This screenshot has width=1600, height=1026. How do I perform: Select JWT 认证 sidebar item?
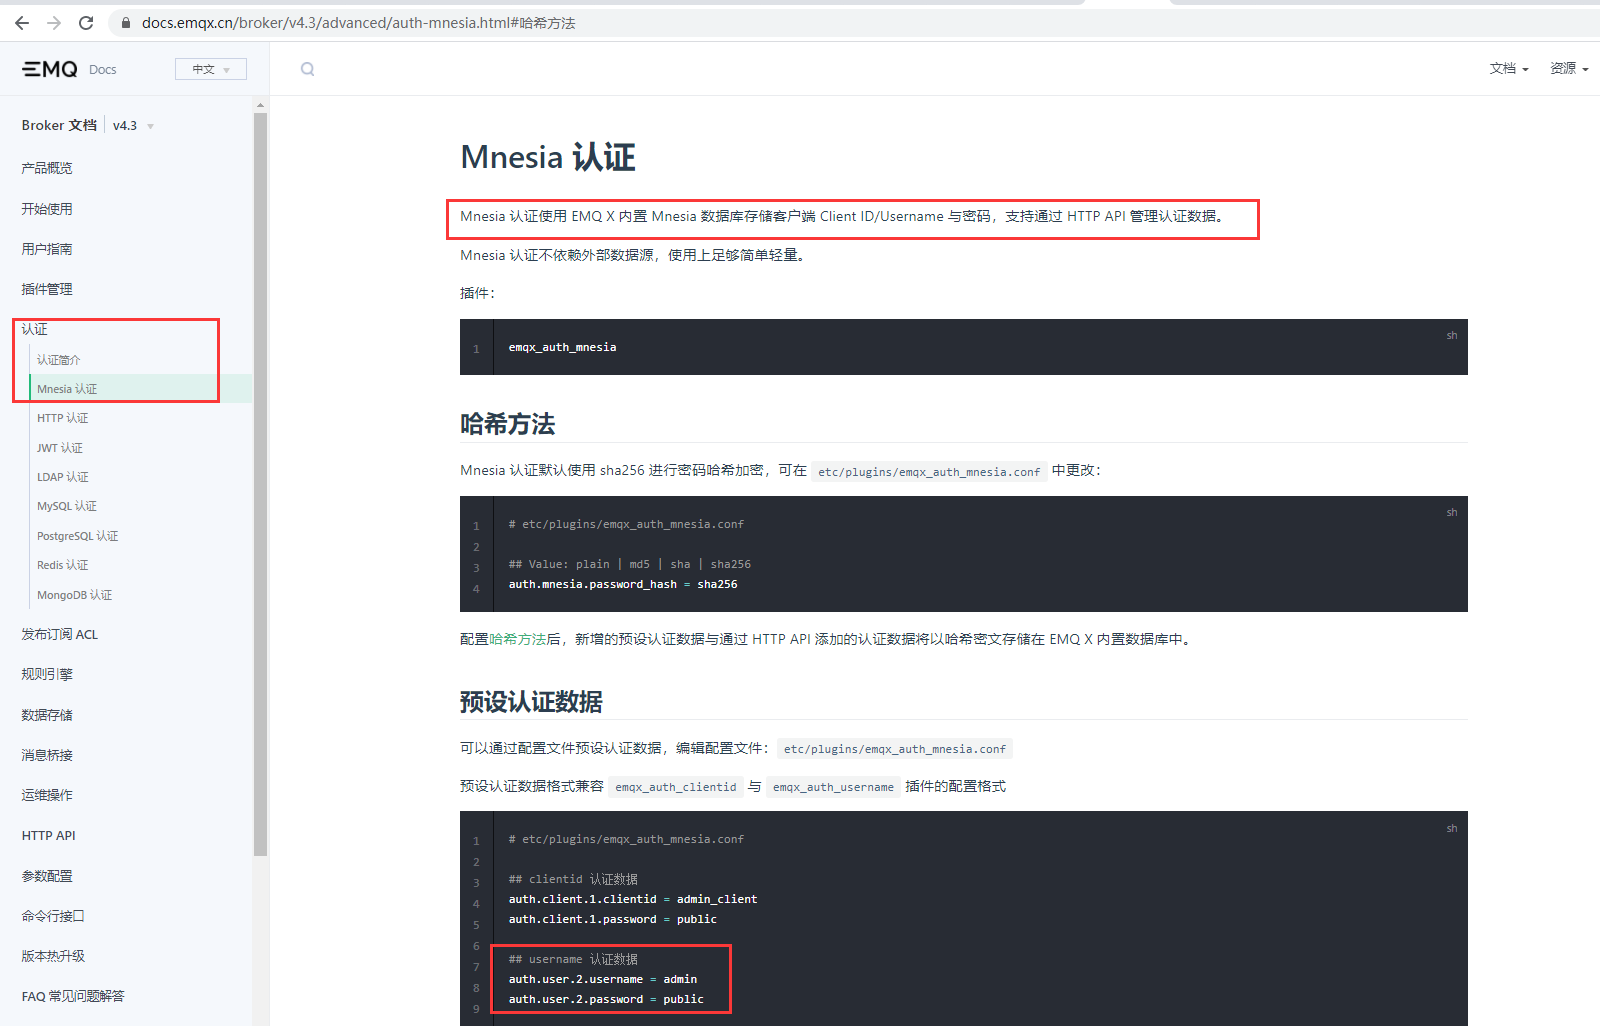(x=60, y=448)
